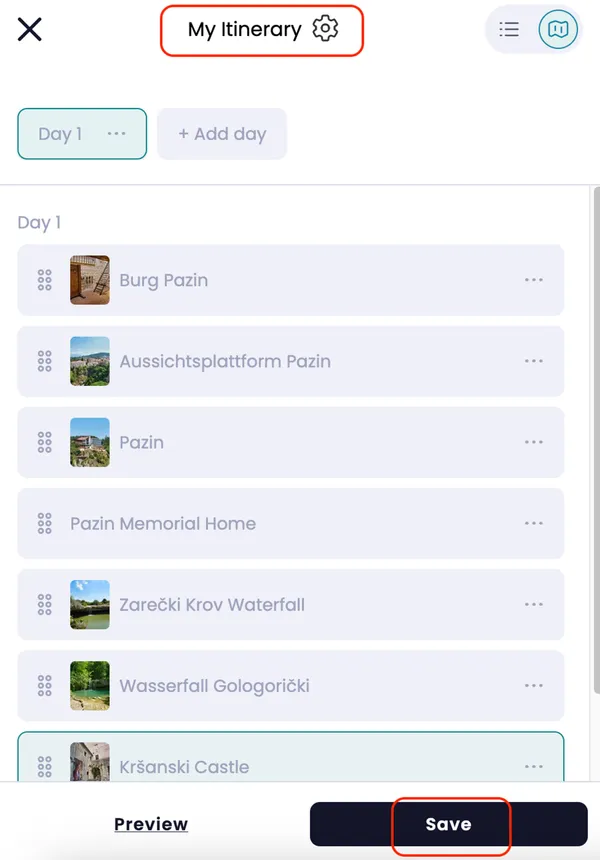
Task: Grab drag handle for Burg Pazin
Action: [44, 280]
